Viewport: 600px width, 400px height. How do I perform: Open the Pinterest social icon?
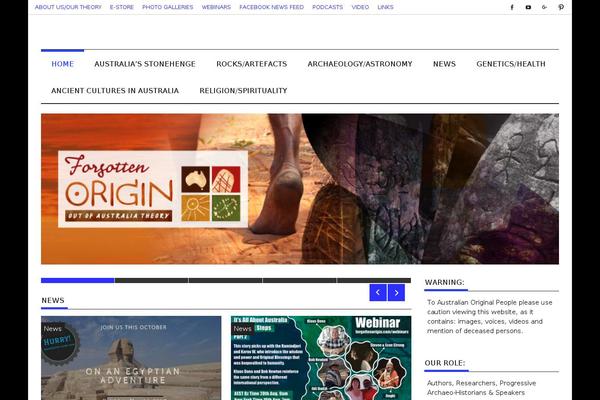[x=561, y=7]
